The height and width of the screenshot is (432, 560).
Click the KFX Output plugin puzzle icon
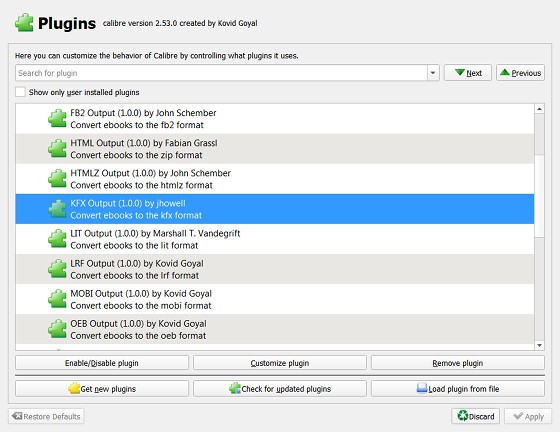click(57, 209)
